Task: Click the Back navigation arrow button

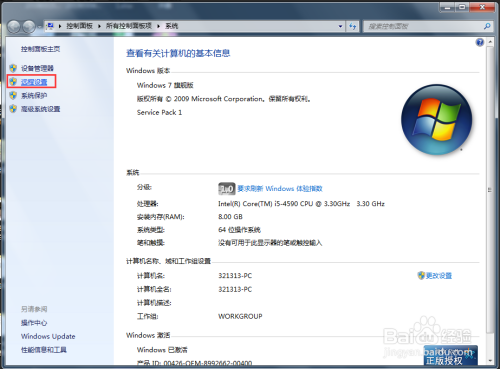Action: (14, 26)
